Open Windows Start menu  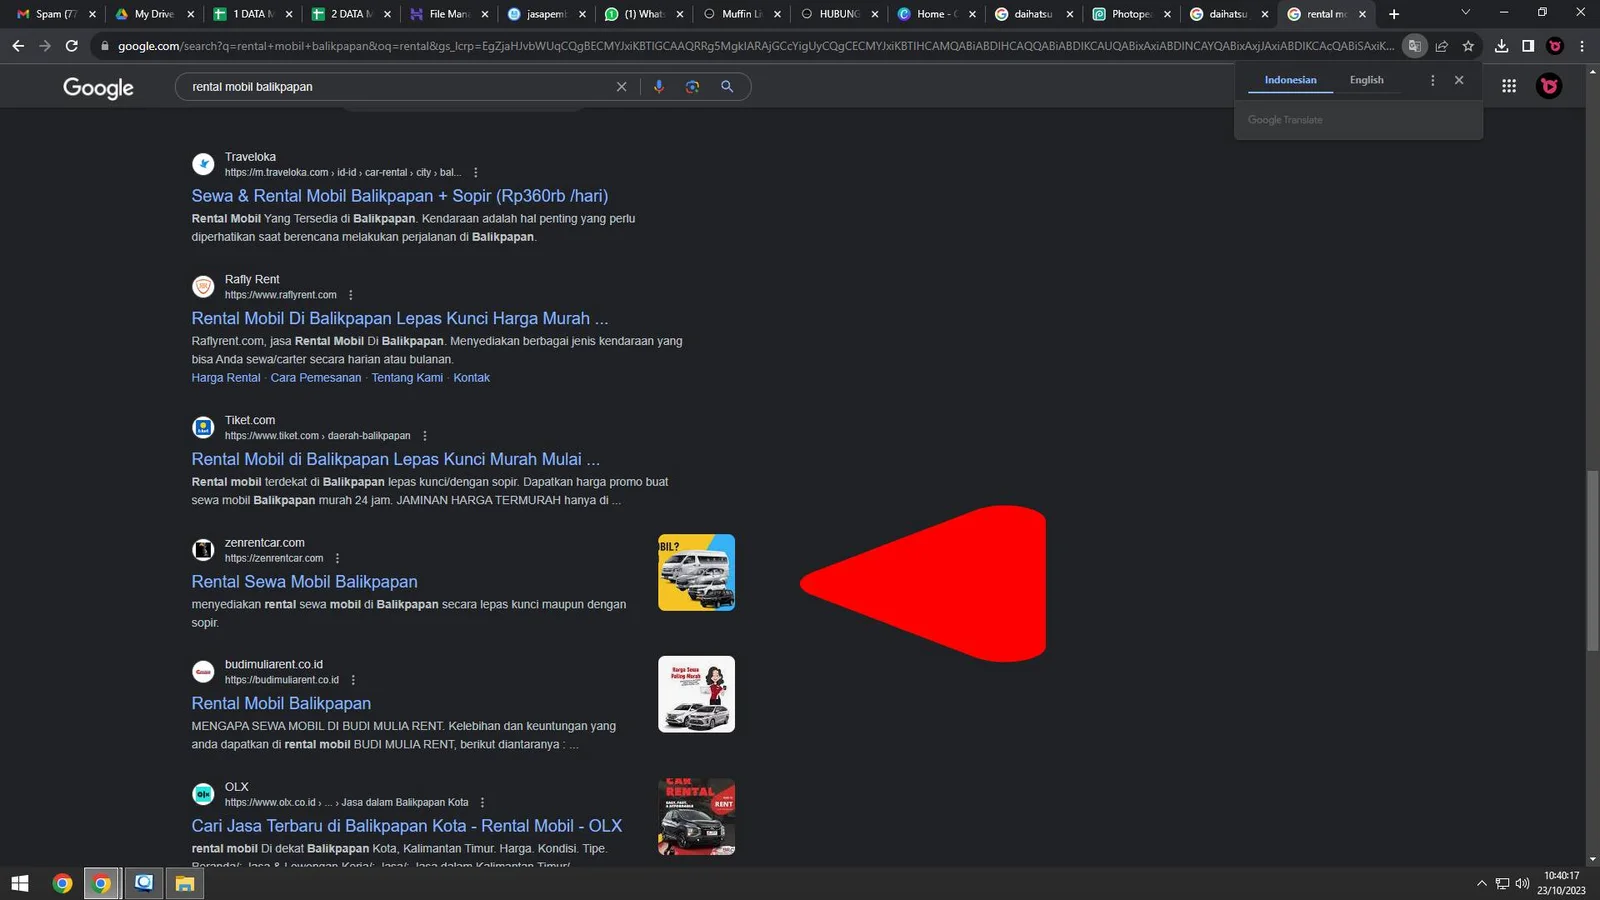(19, 883)
